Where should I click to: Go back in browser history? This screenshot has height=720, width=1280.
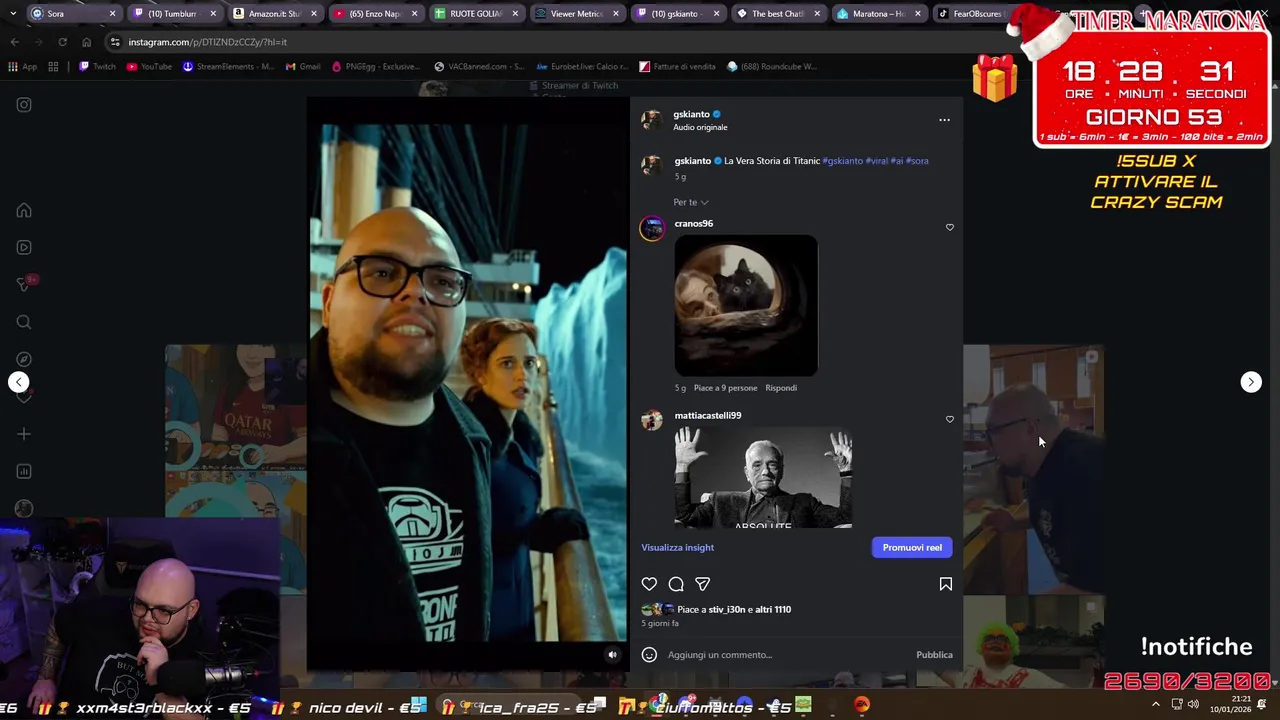point(14,42)
